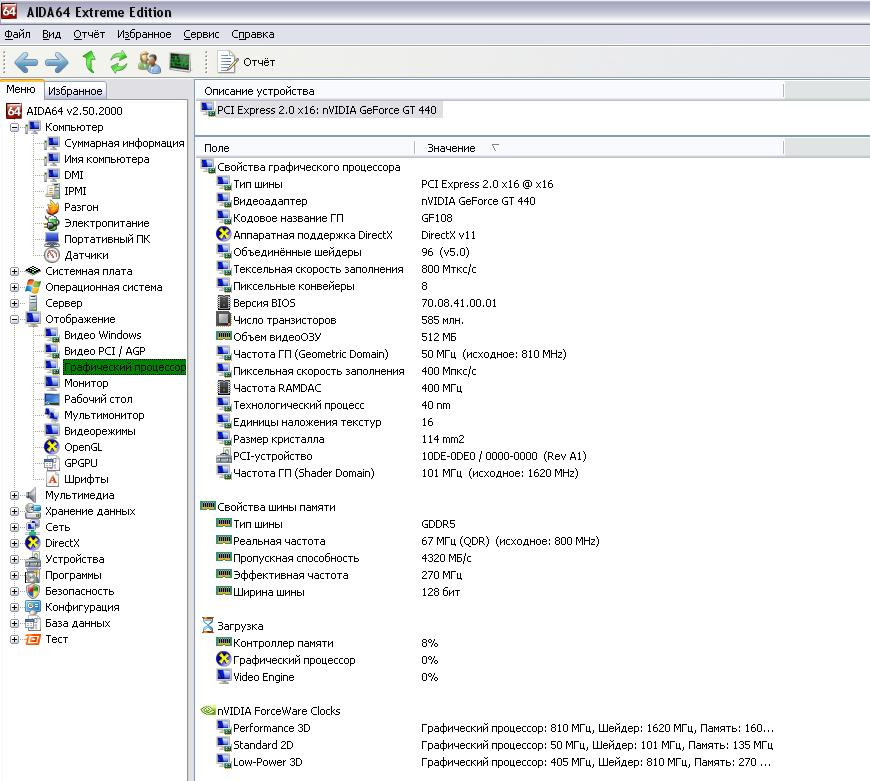Select Видеорежимы tree item
Image resolution: width=870 pixels, height=781 pixels.
pos(99,431)
